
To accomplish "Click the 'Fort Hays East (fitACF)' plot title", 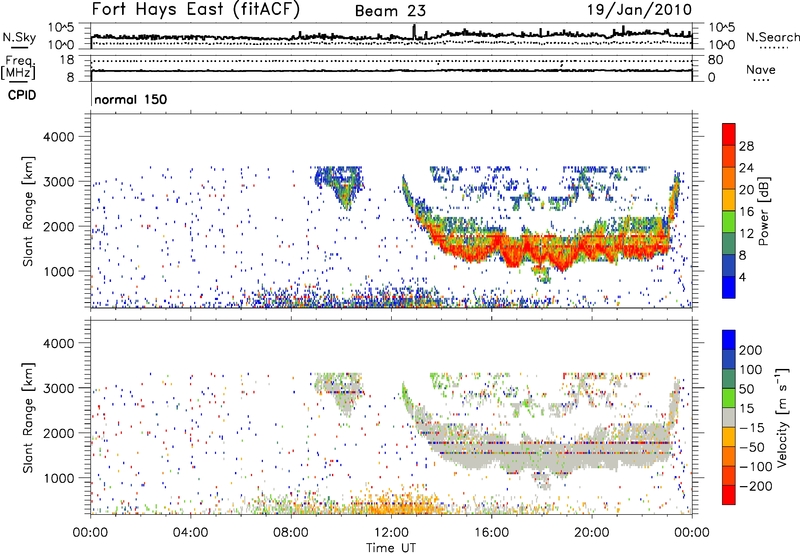I will (196, 10).
